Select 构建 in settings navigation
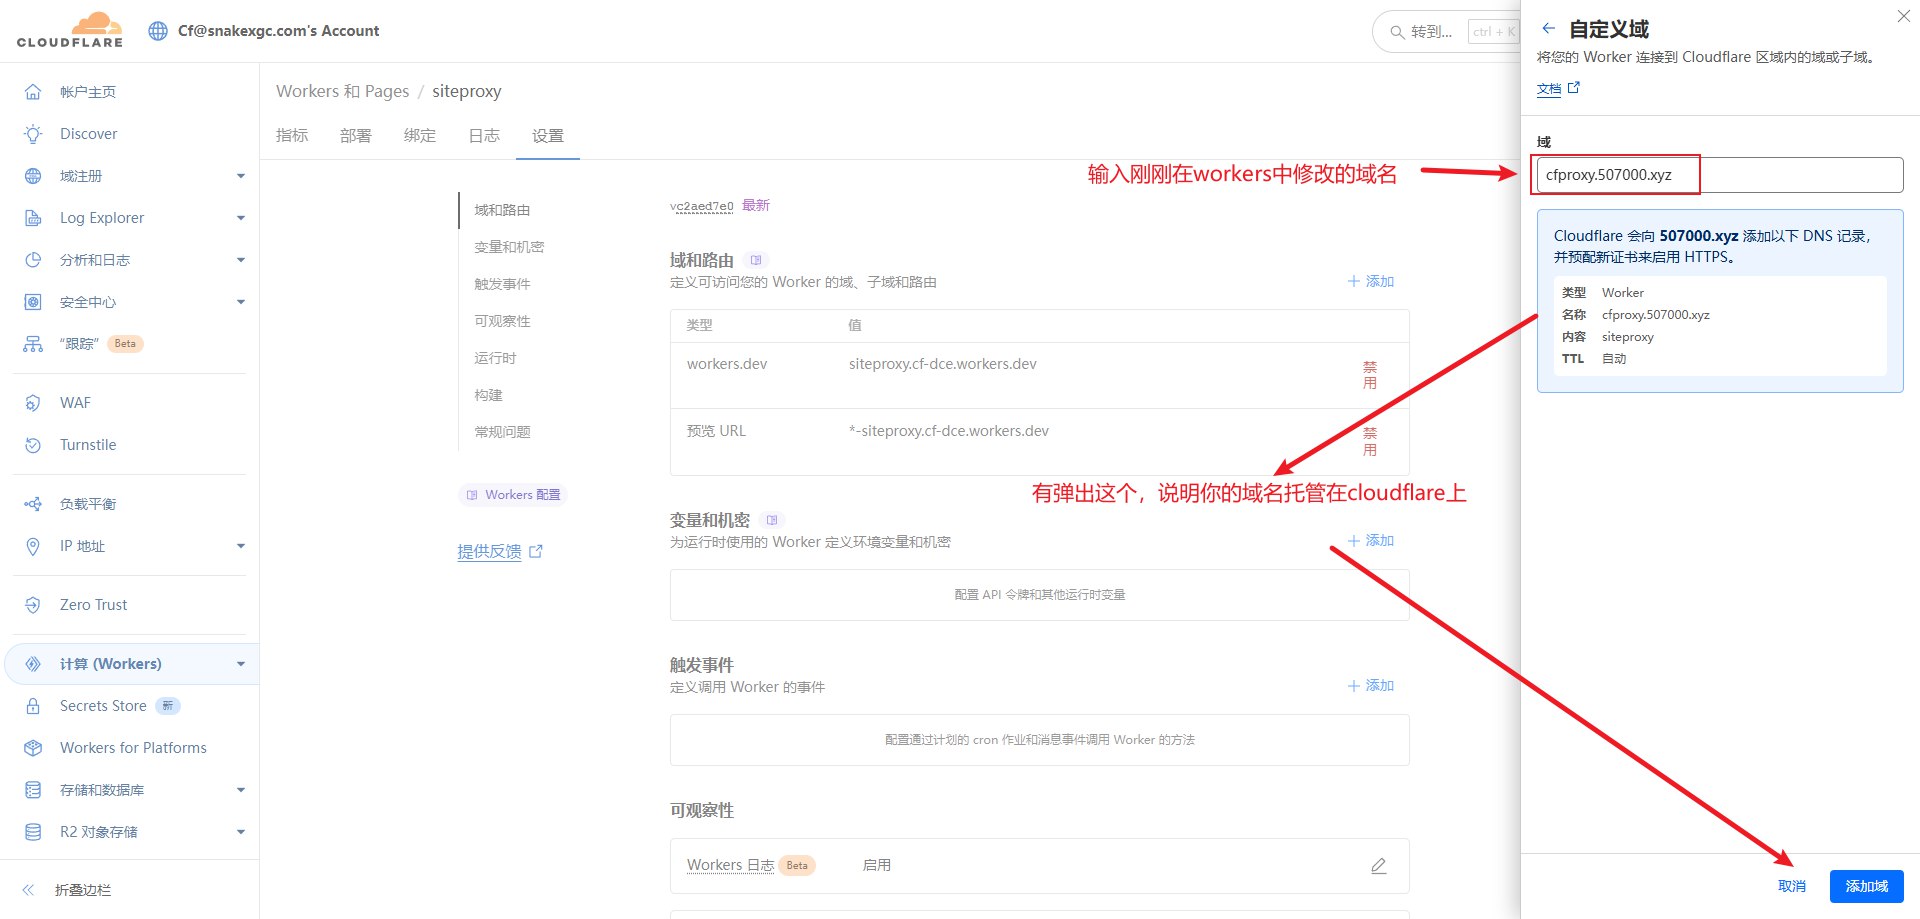The image size is (1920, 919). (488, 395)
